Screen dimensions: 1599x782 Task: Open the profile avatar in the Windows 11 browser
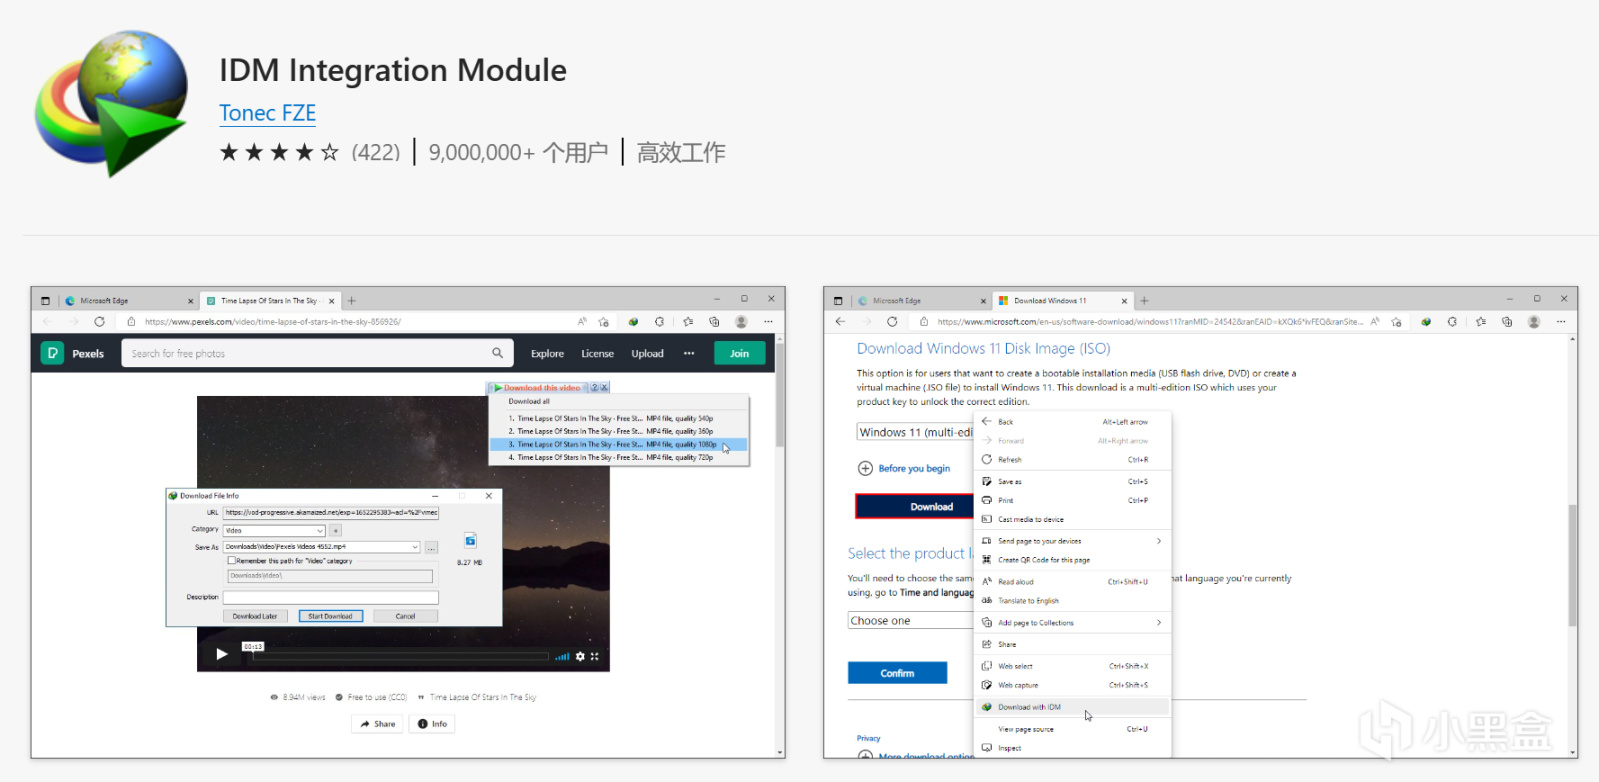click(1534, 322)
